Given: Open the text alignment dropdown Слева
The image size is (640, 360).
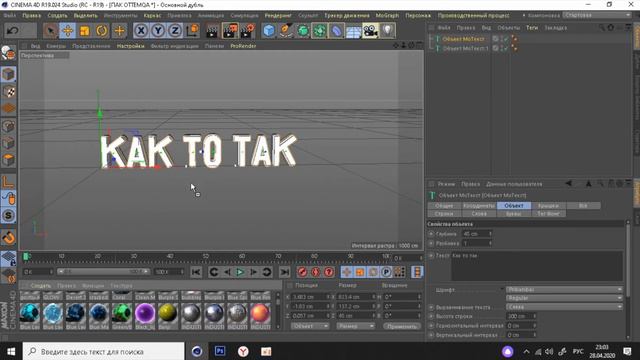Looking at the screenshot, I should pyautogui.click(x=564, y=307).
